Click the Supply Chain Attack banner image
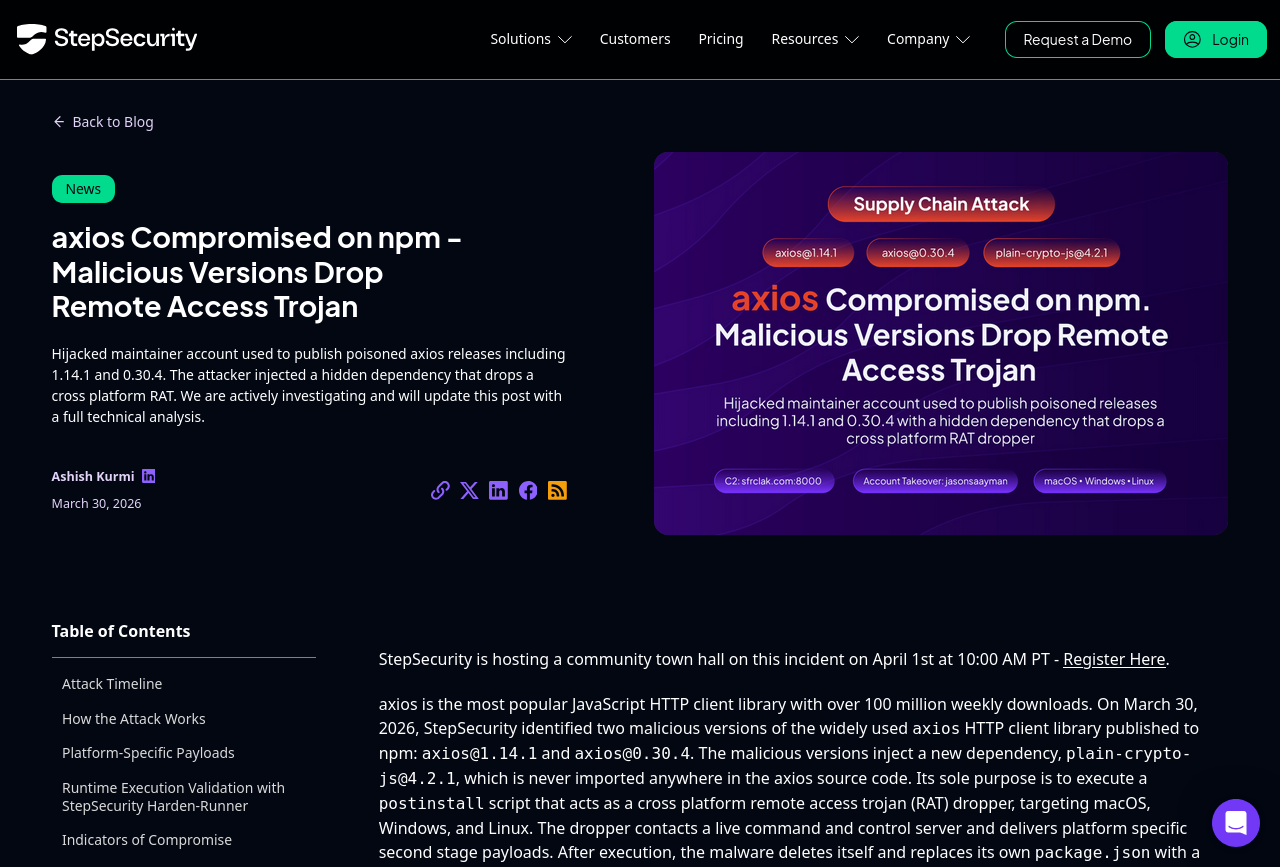The height and width of the screenshot is (867, 1280). click(x=940, y=343)
